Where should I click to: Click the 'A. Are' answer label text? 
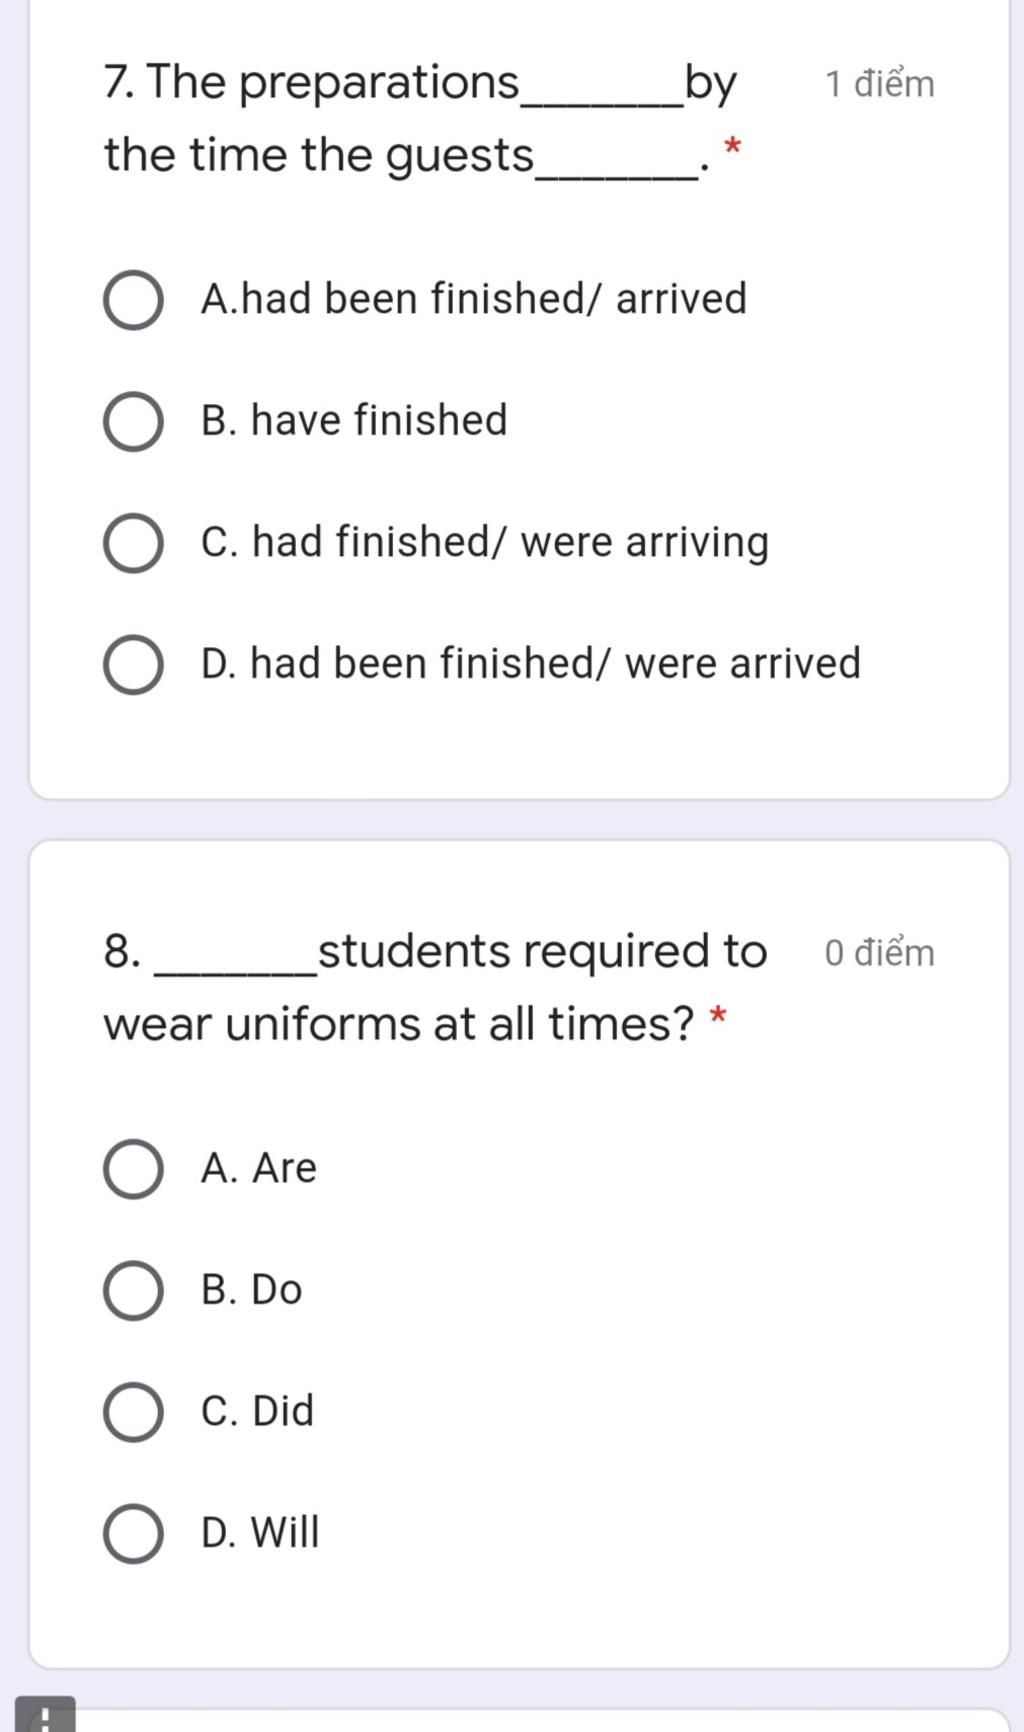pyautogui.click(x=259, y=1168)
